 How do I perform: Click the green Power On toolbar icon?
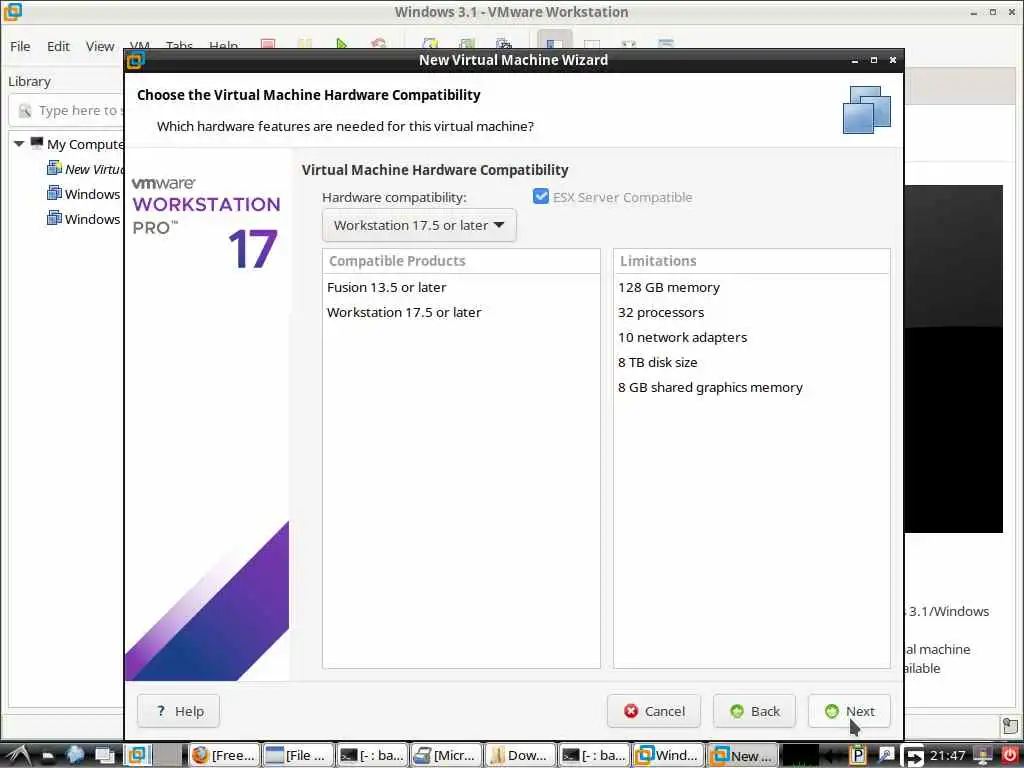click(341, 44)
